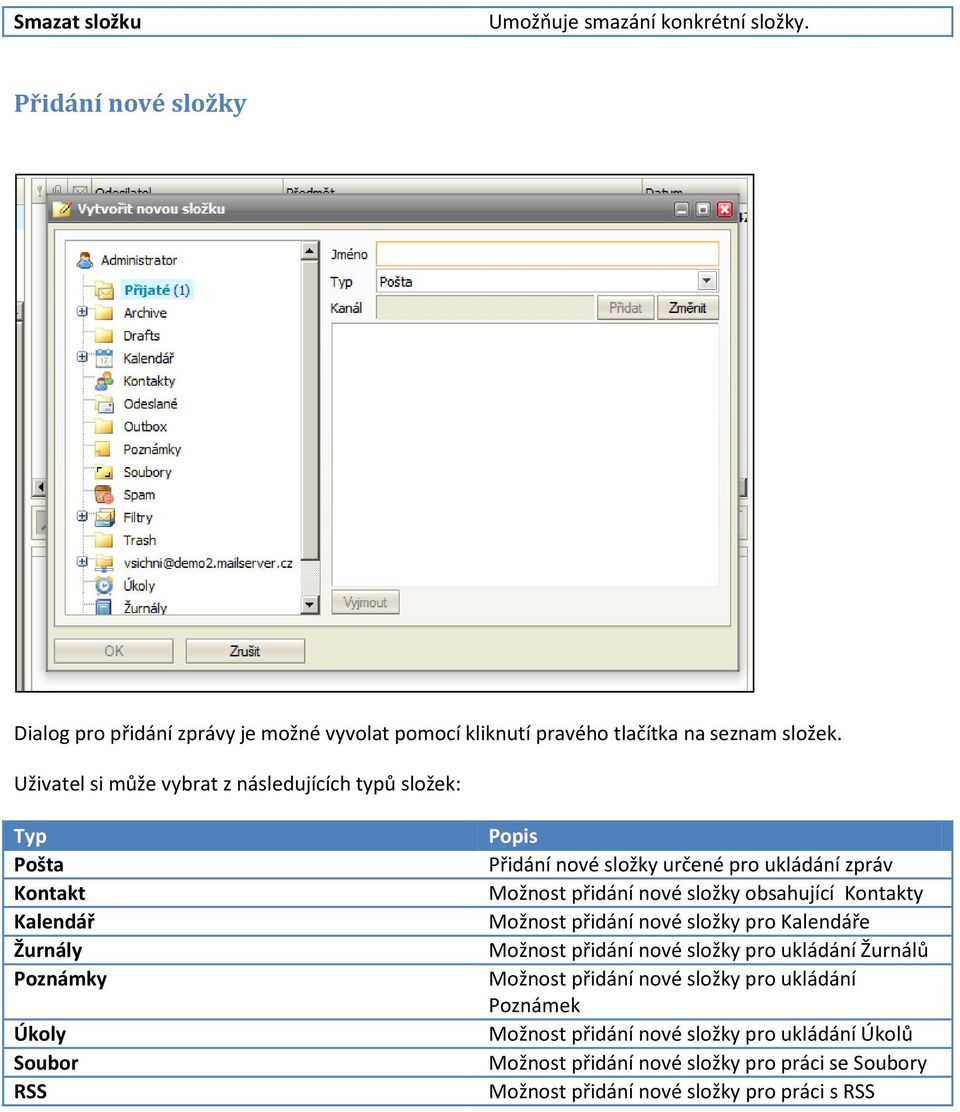Click the Spam folder icon
Viewport: 960px width, 1112px height.
point(104,494)
